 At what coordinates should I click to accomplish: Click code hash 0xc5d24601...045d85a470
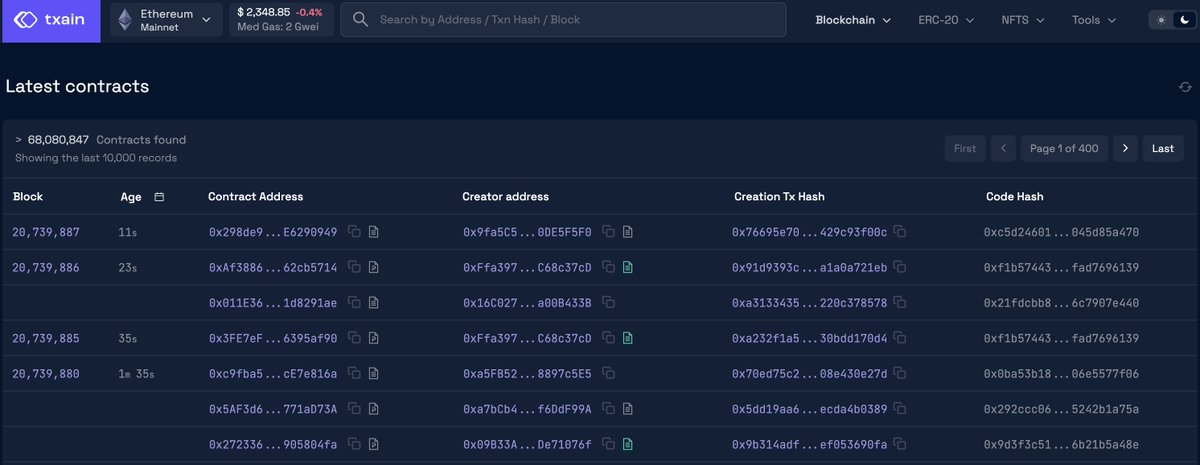[x=1062, y=232]
